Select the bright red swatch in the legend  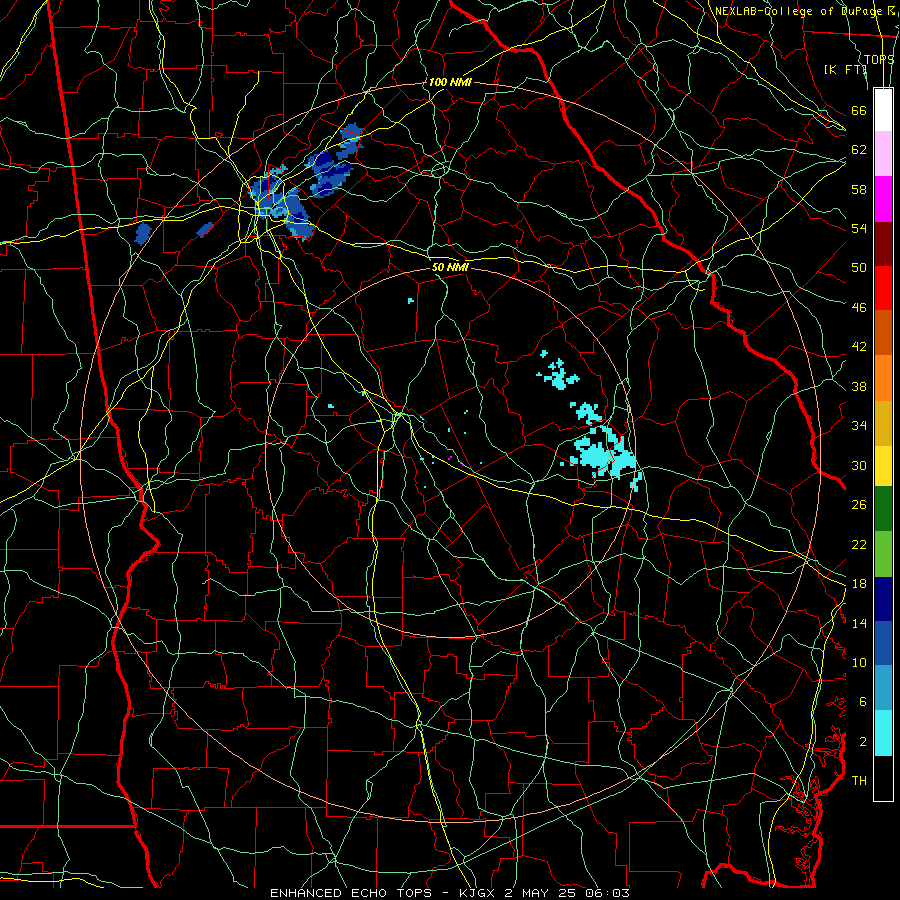883,288
